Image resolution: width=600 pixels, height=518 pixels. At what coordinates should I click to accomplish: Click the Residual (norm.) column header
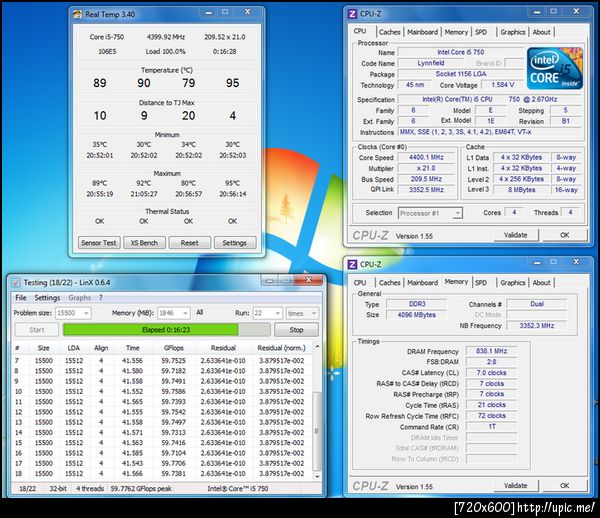pyautogui.click(x=282, y=348)
